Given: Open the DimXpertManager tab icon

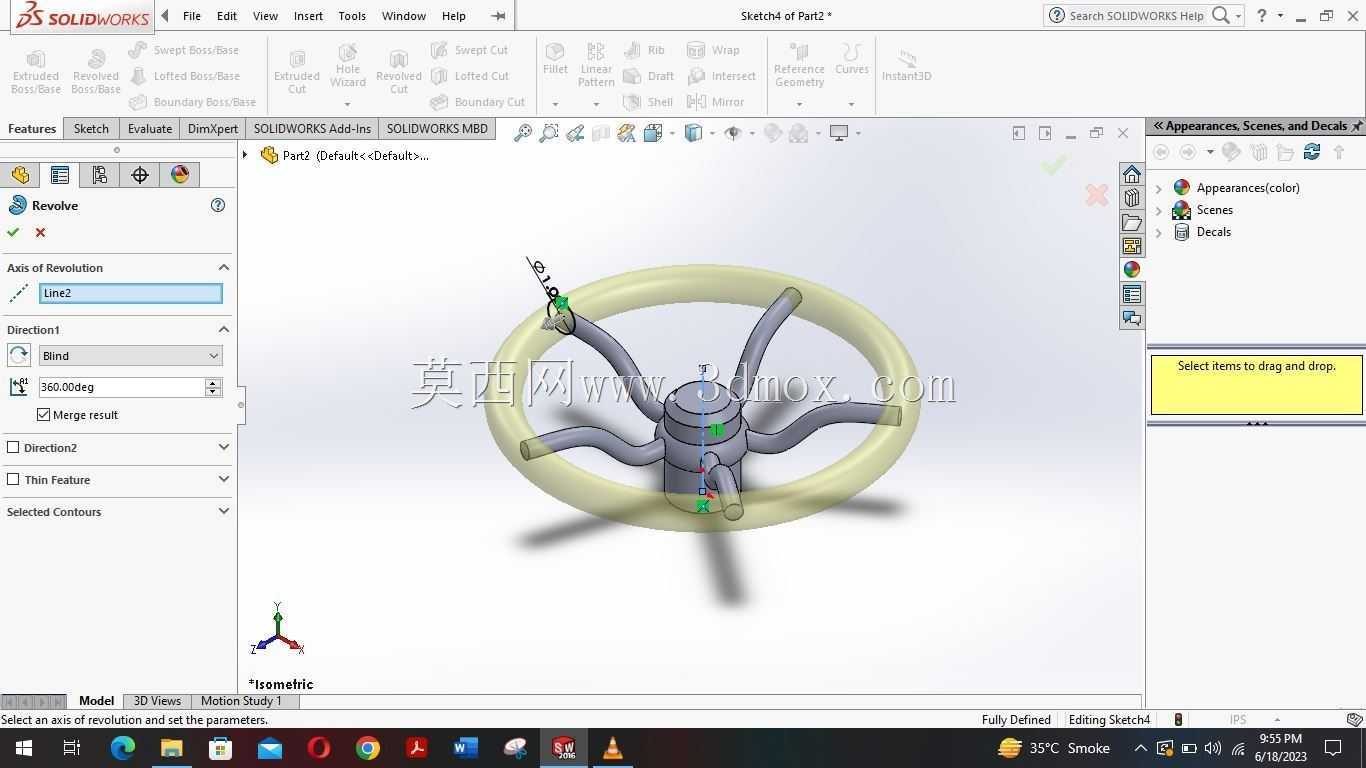Looking at the screenshot, I should pos(140,175).
